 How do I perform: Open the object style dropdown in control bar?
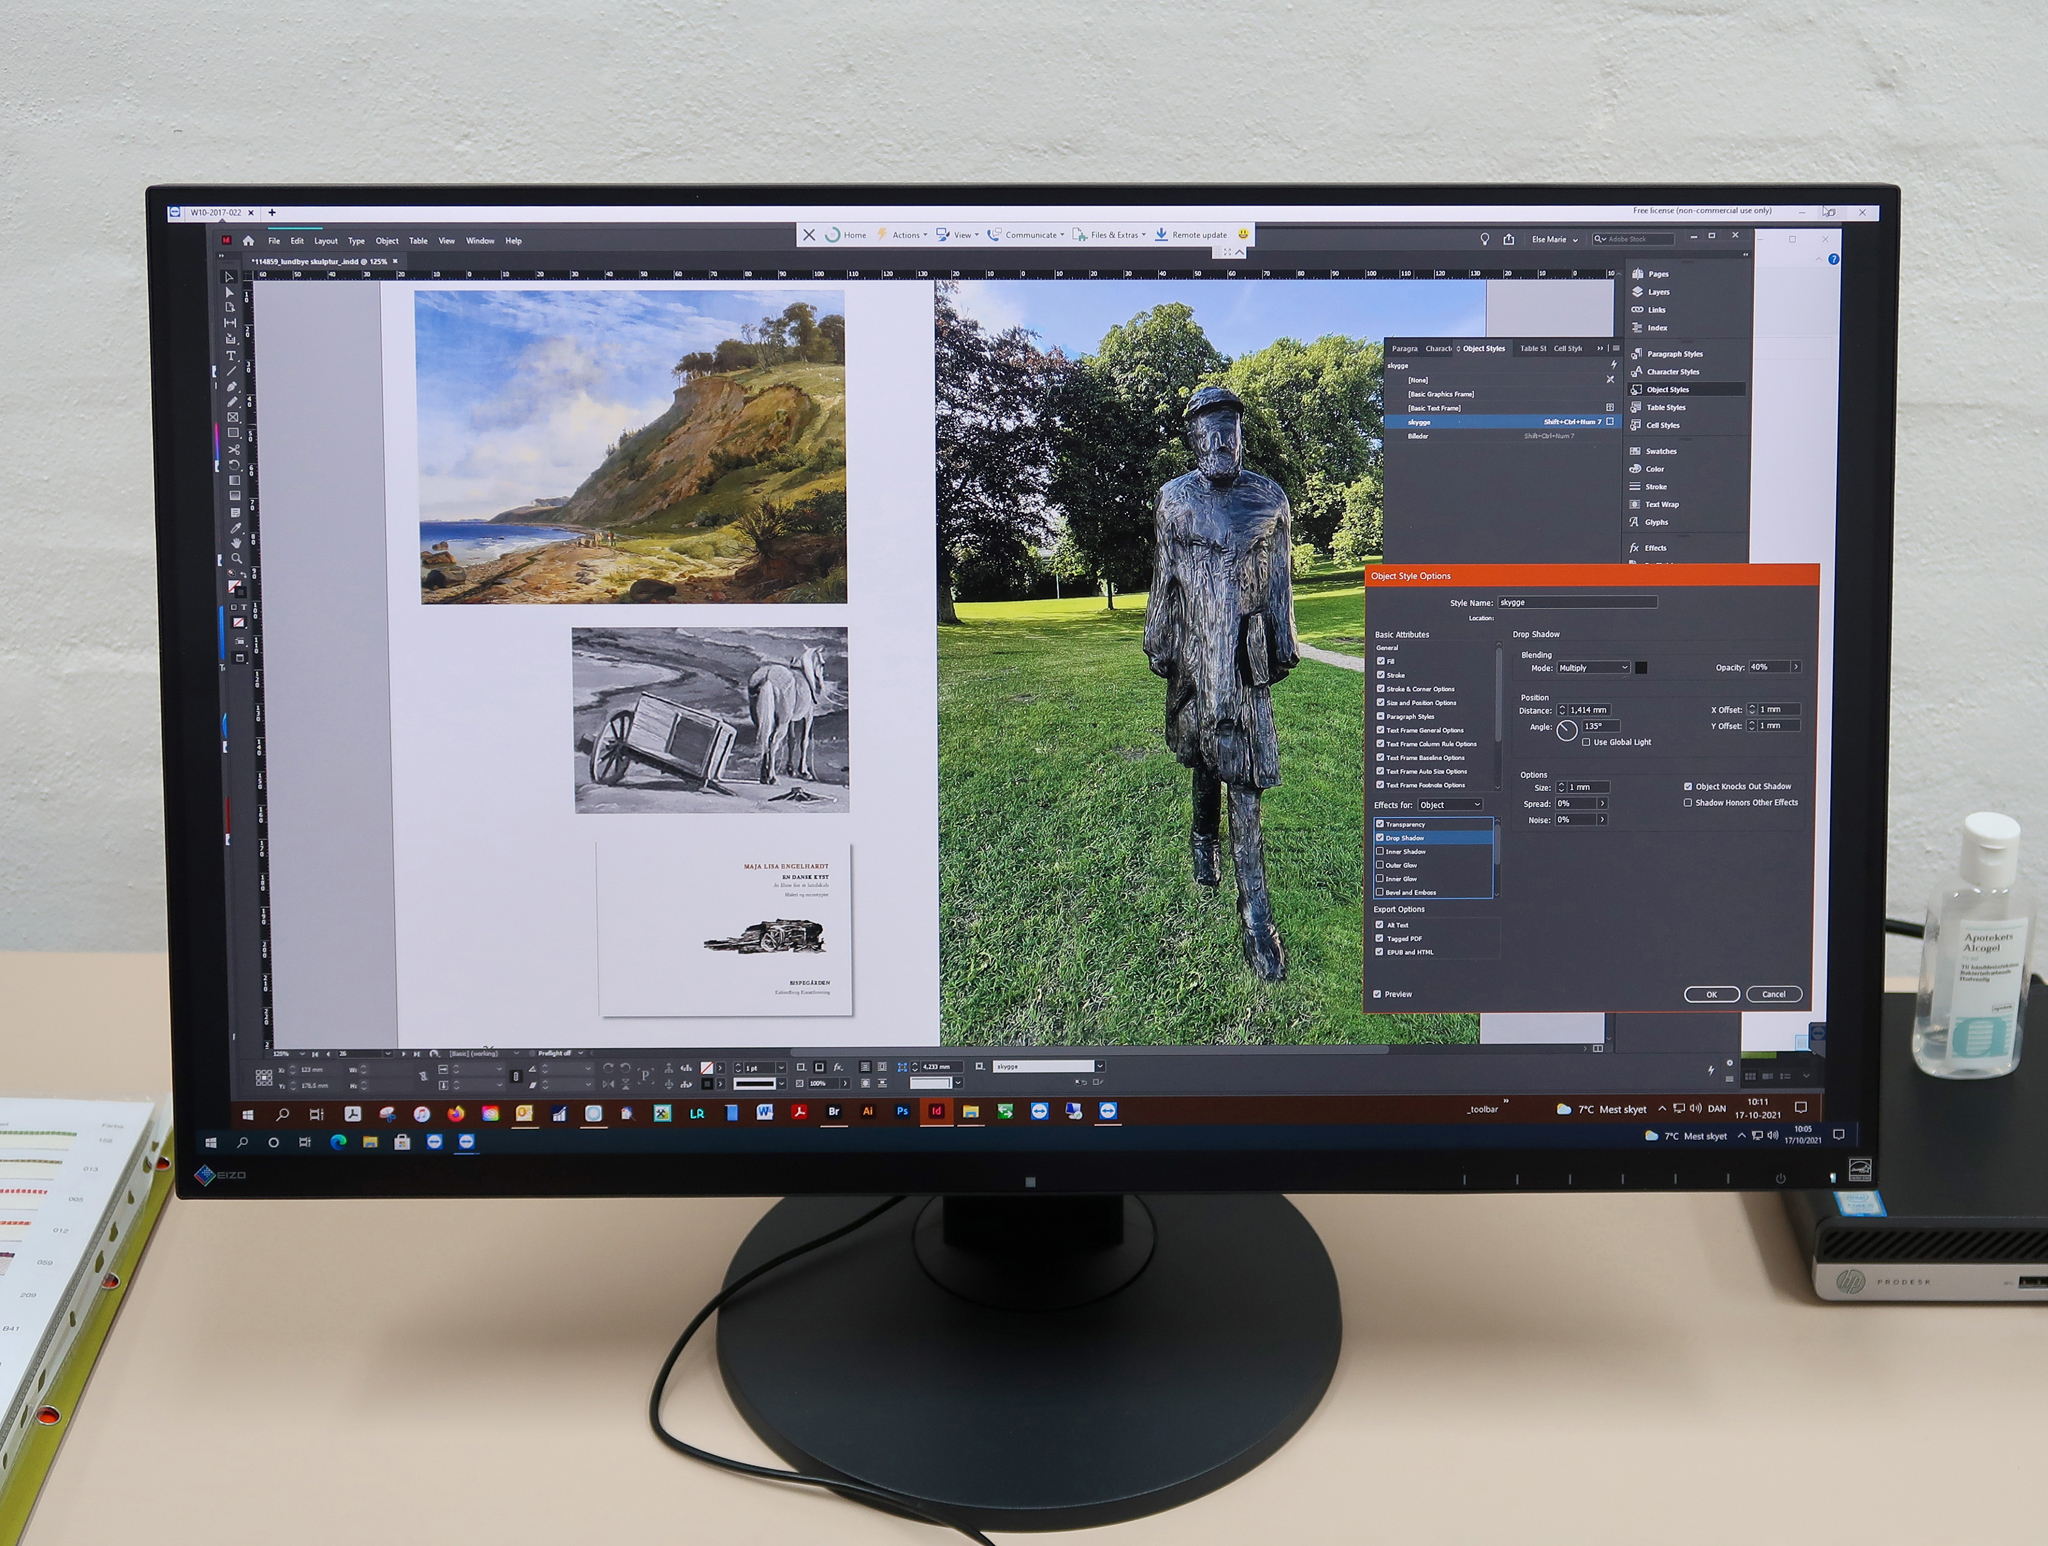click(x=1100, y=1066)
